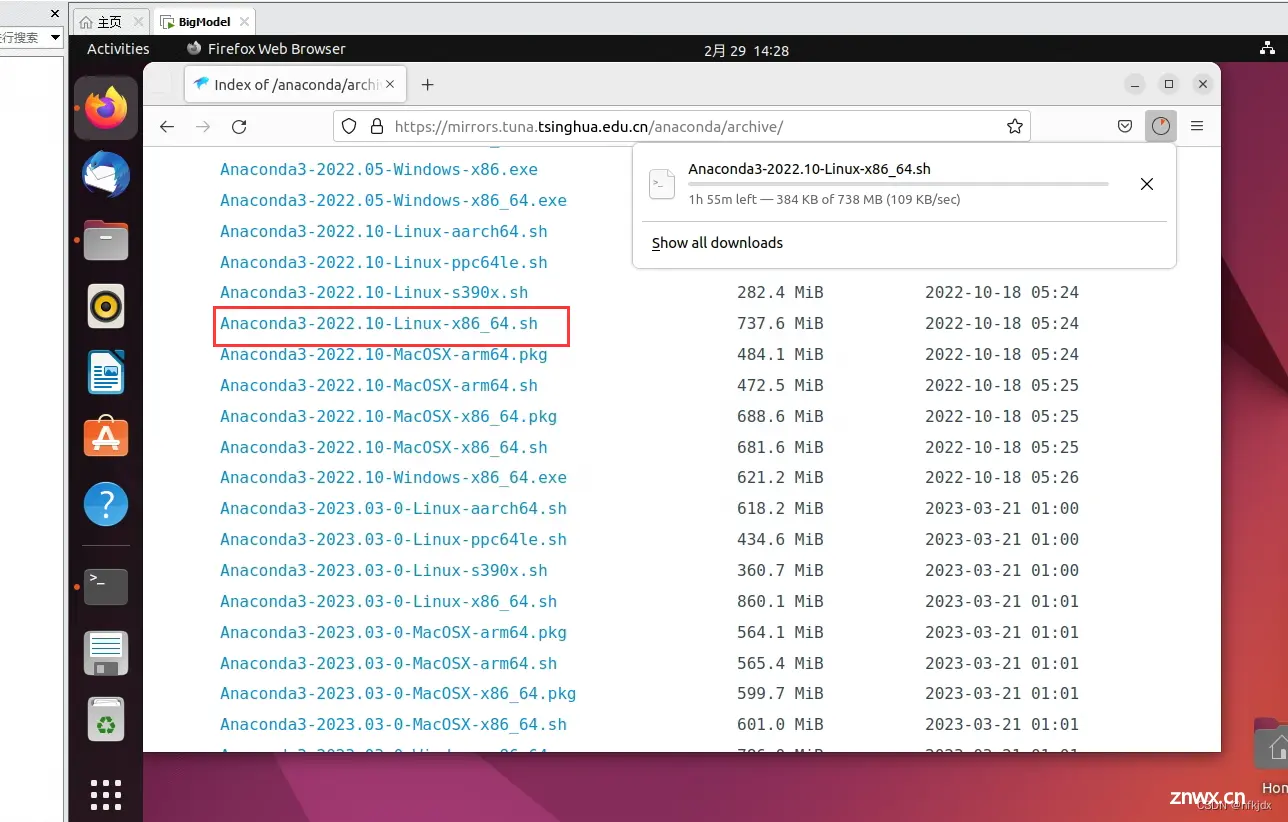Open Firefox from the Ubuntu dock
This screenshot has height=822, width=1288.
(106, 108)
